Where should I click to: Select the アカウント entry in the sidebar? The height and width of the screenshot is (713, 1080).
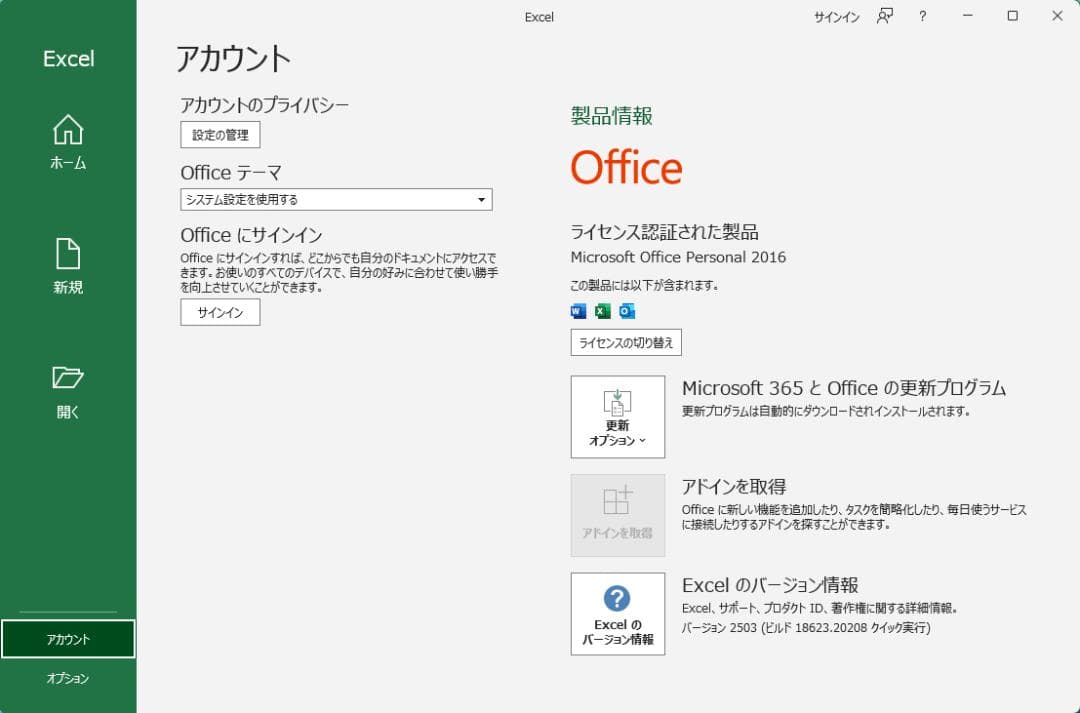click(x=68, y=638)
